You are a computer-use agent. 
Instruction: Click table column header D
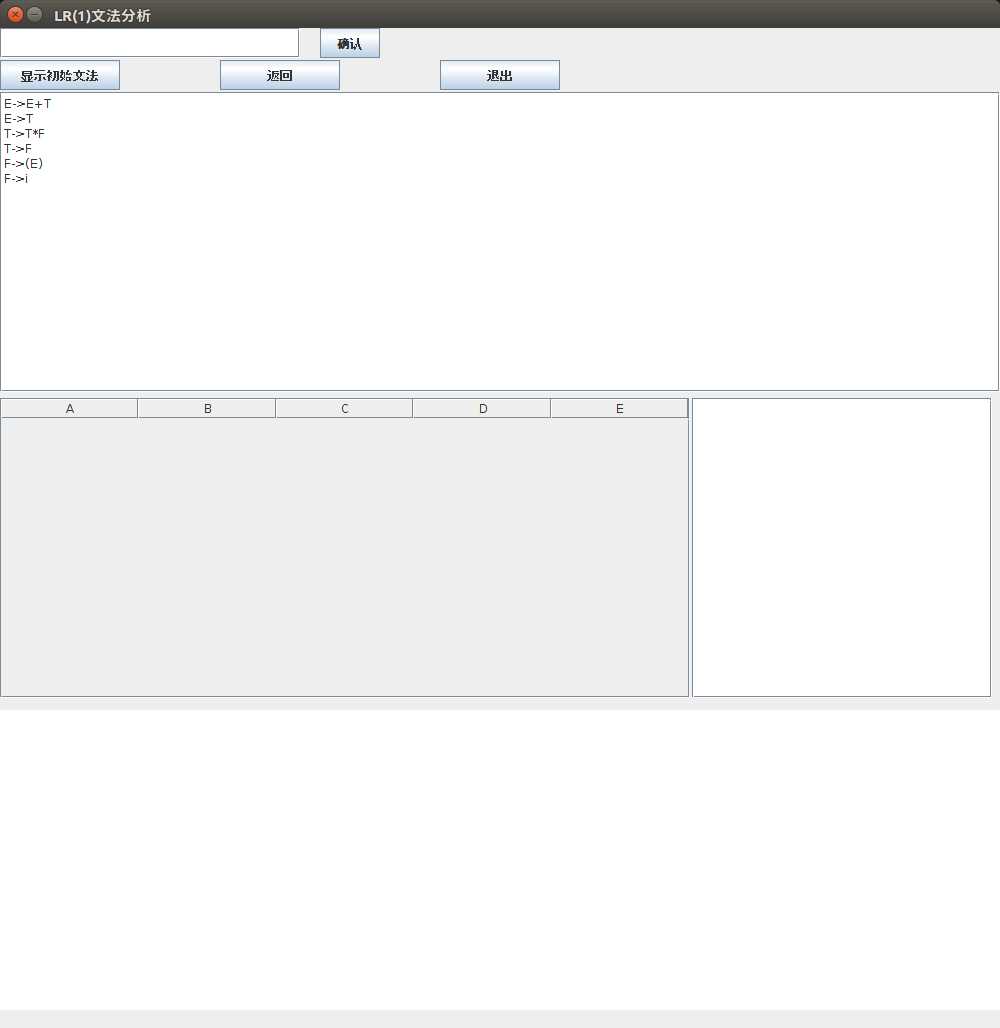coord(482,408)
